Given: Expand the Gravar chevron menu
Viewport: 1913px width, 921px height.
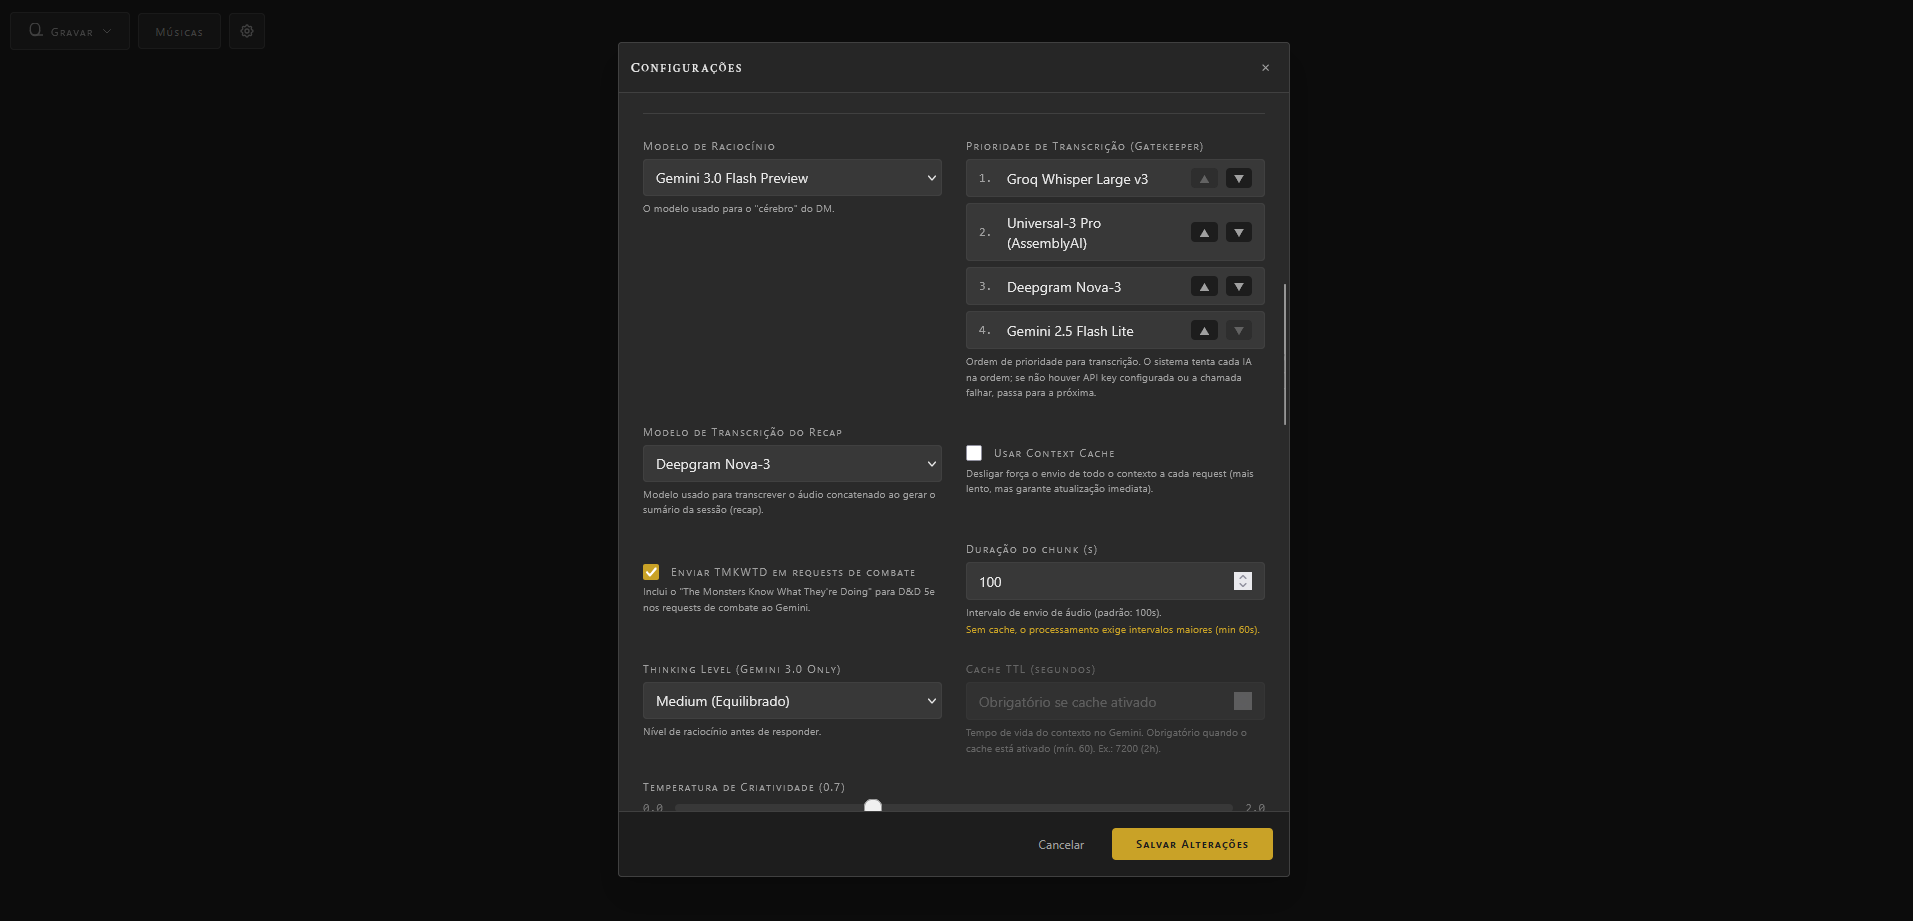Looking at the screenshot, I should 108,30.
